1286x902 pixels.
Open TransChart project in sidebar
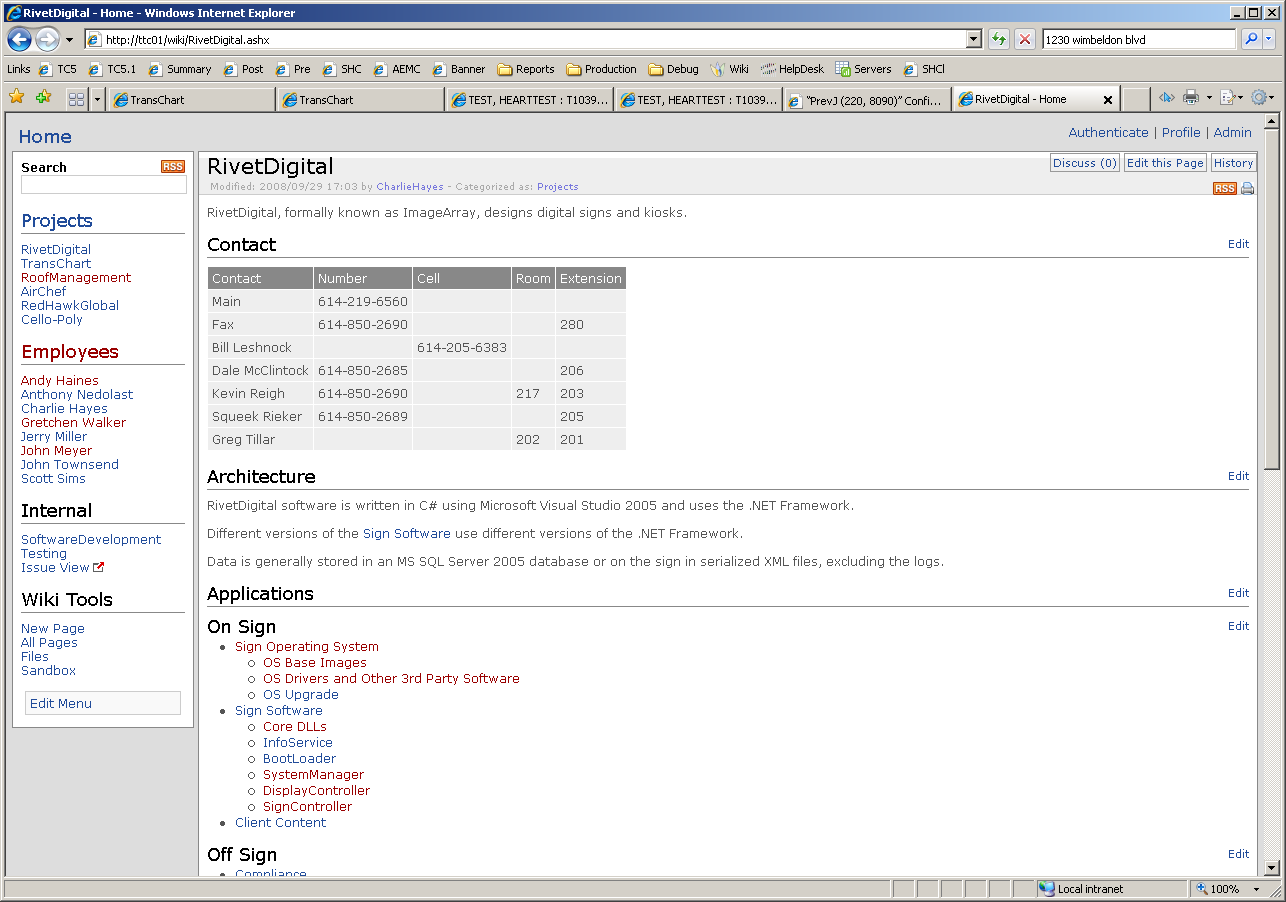[x=56, y=264]
